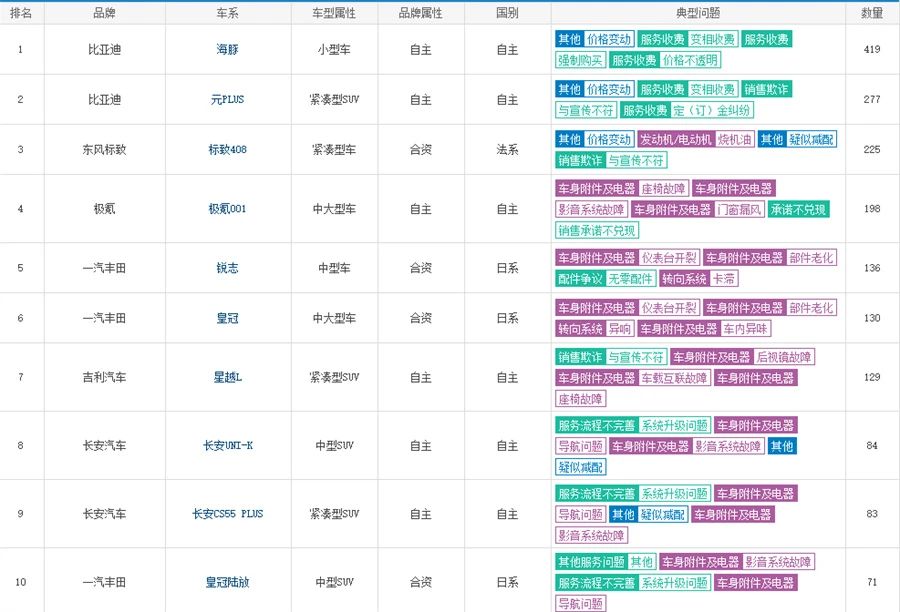Click the 烧机油 issue tag
The width and height of the screenshot is (900, 612).
pos(735,139)
